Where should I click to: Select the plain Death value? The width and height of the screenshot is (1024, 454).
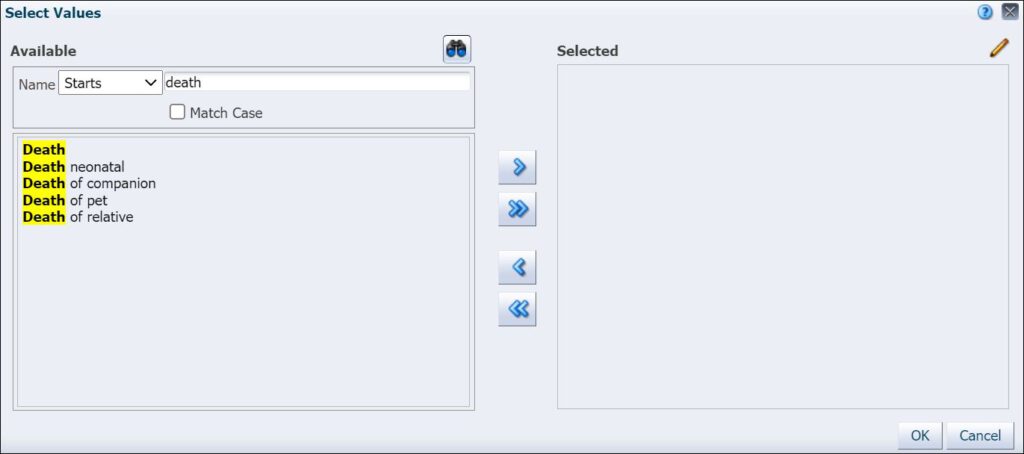44,150
